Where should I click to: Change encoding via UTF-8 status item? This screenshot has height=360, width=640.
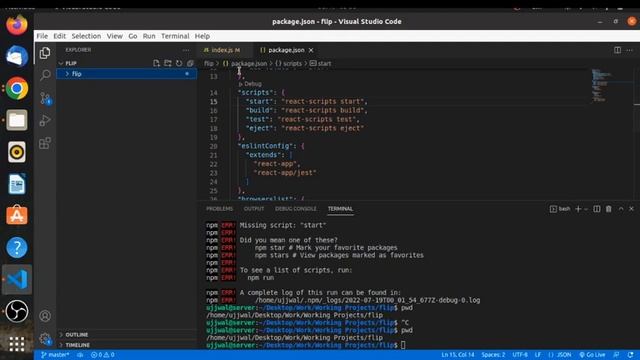[520, 355]
